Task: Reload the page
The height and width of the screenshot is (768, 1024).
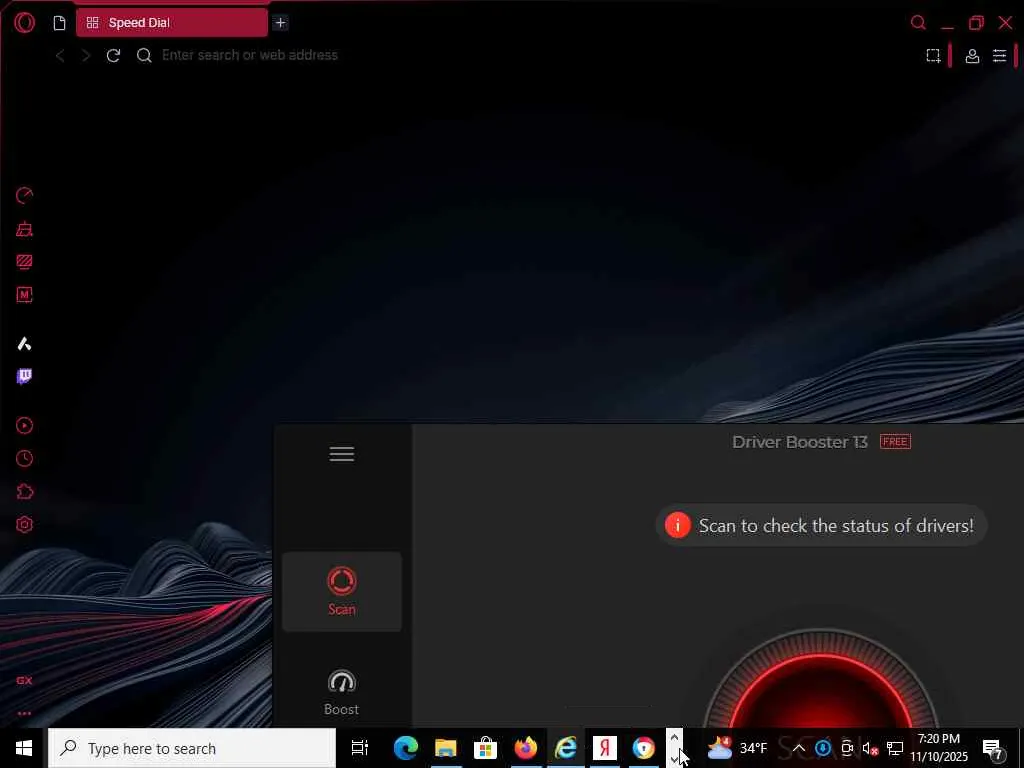Action: tap(113, 56)
